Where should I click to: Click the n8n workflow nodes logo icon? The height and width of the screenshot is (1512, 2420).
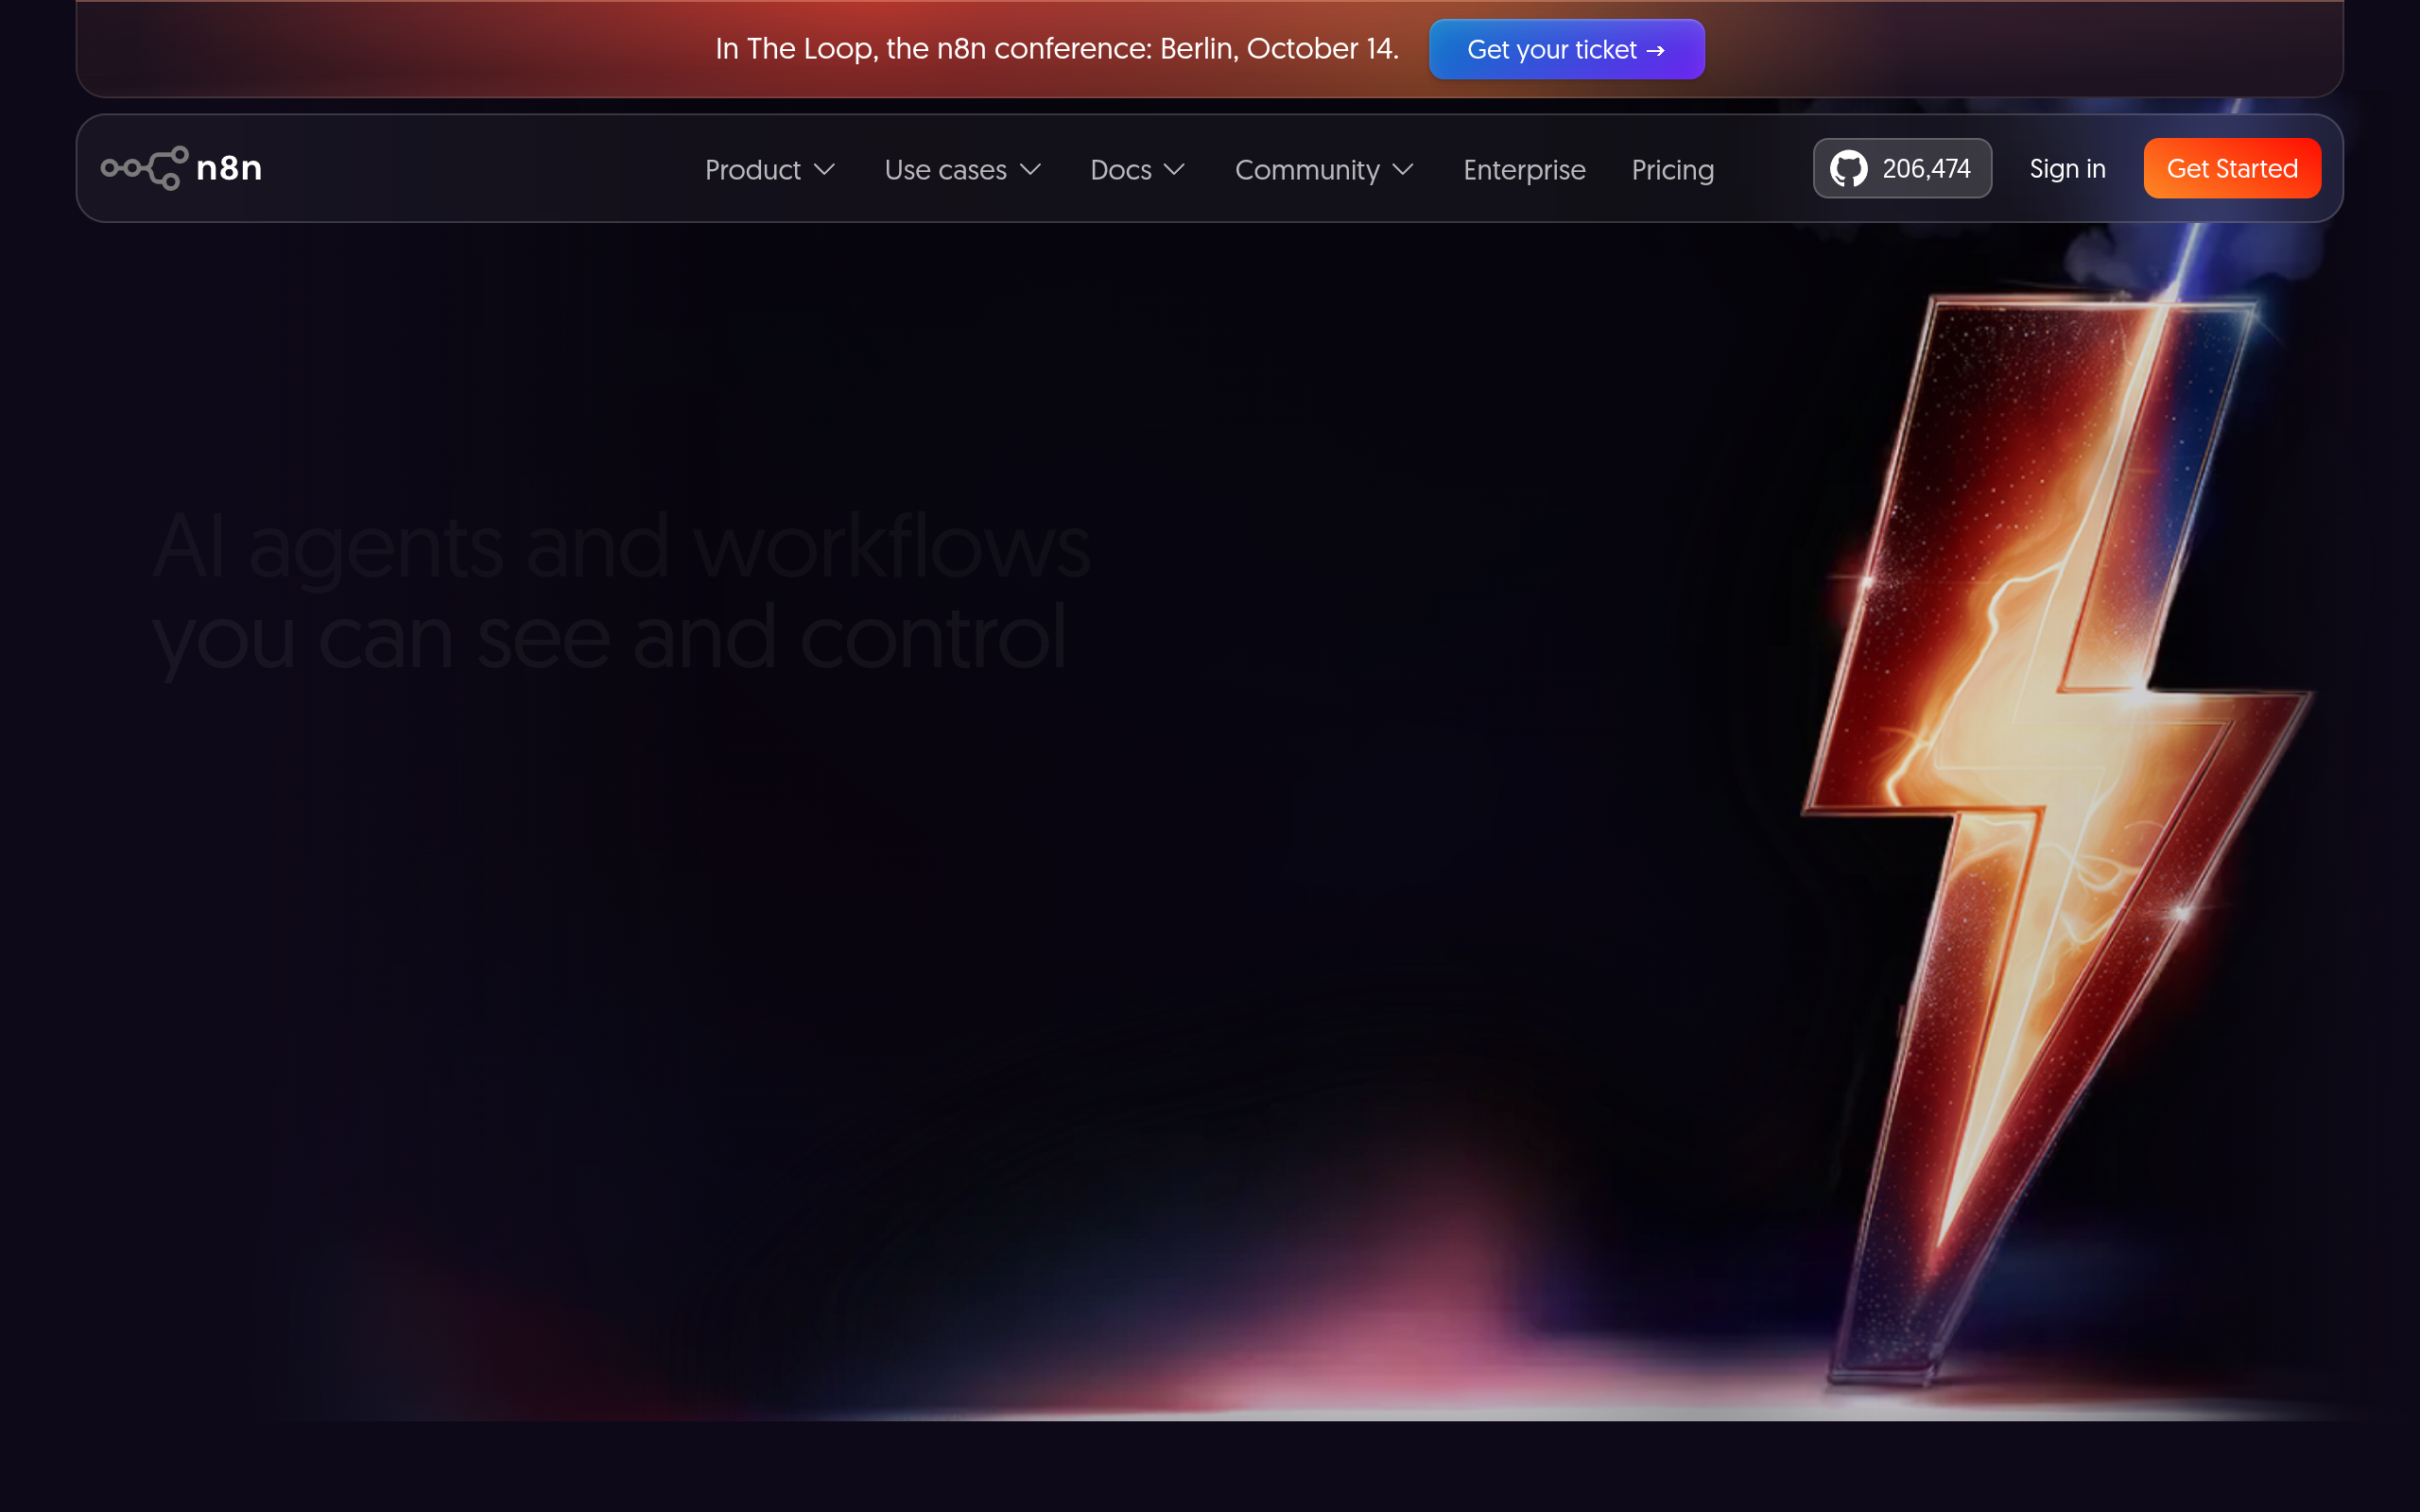pyautogui.click(x=145, y=168)
